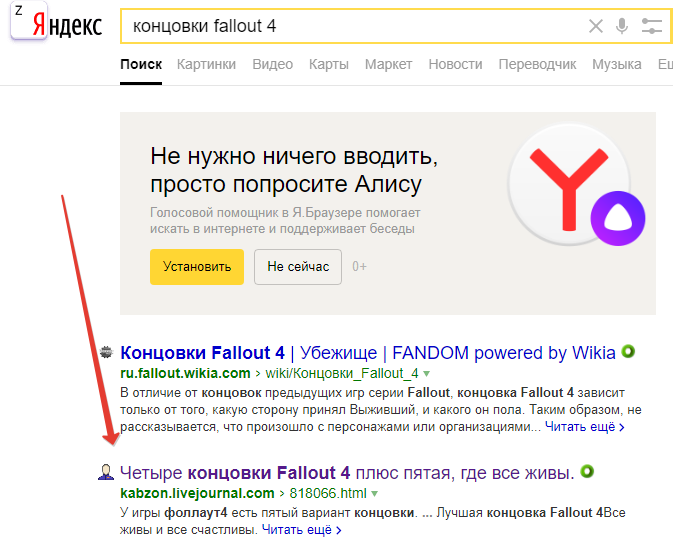This screenshot has width=673, height=539.
Task: Open the Карты tab
Action: coord(329,64)
